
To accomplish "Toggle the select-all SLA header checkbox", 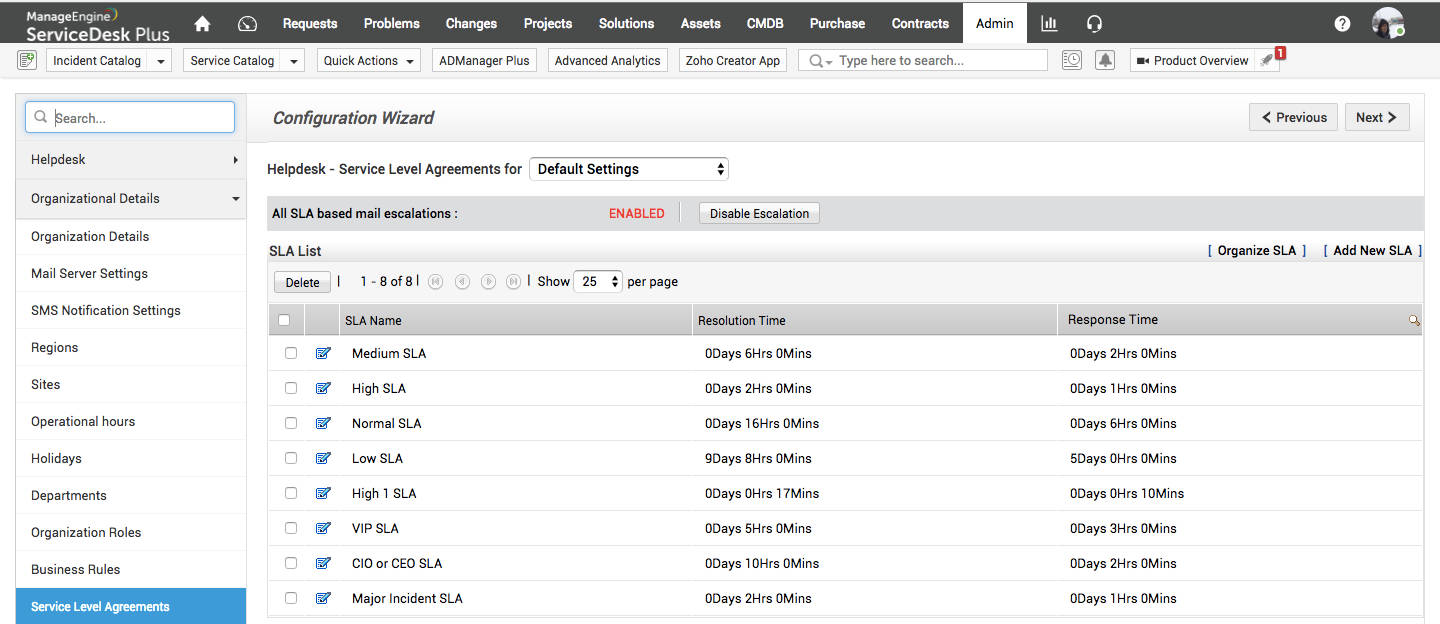I will (x=284, y=320).
